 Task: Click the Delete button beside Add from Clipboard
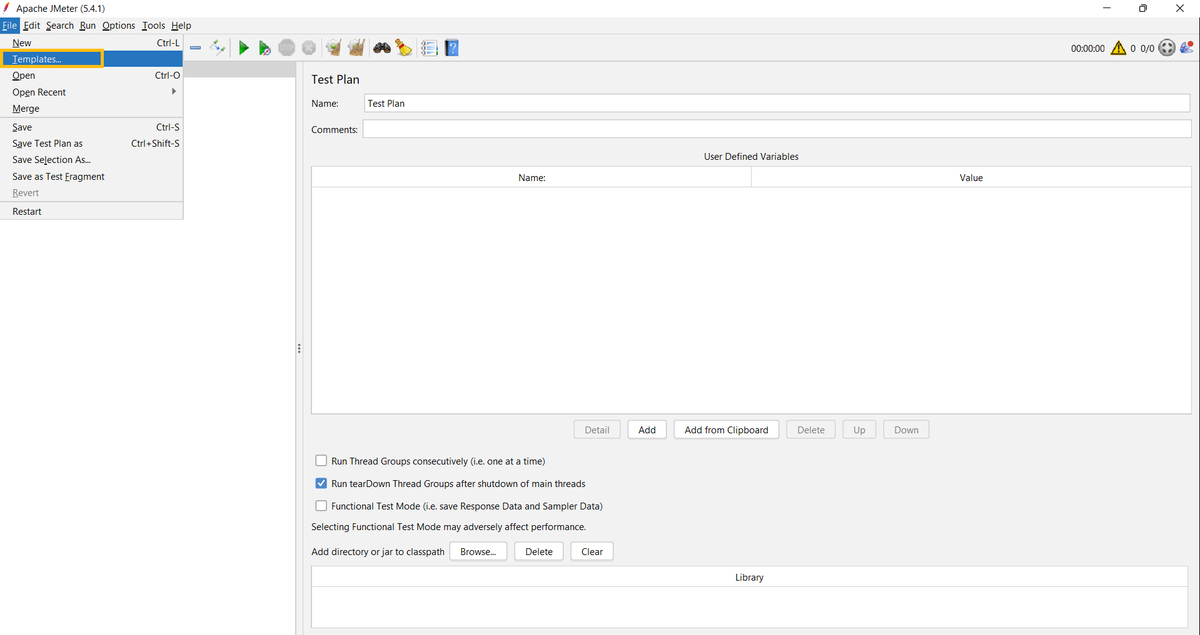pyautogui.click(x=811, y=429)
